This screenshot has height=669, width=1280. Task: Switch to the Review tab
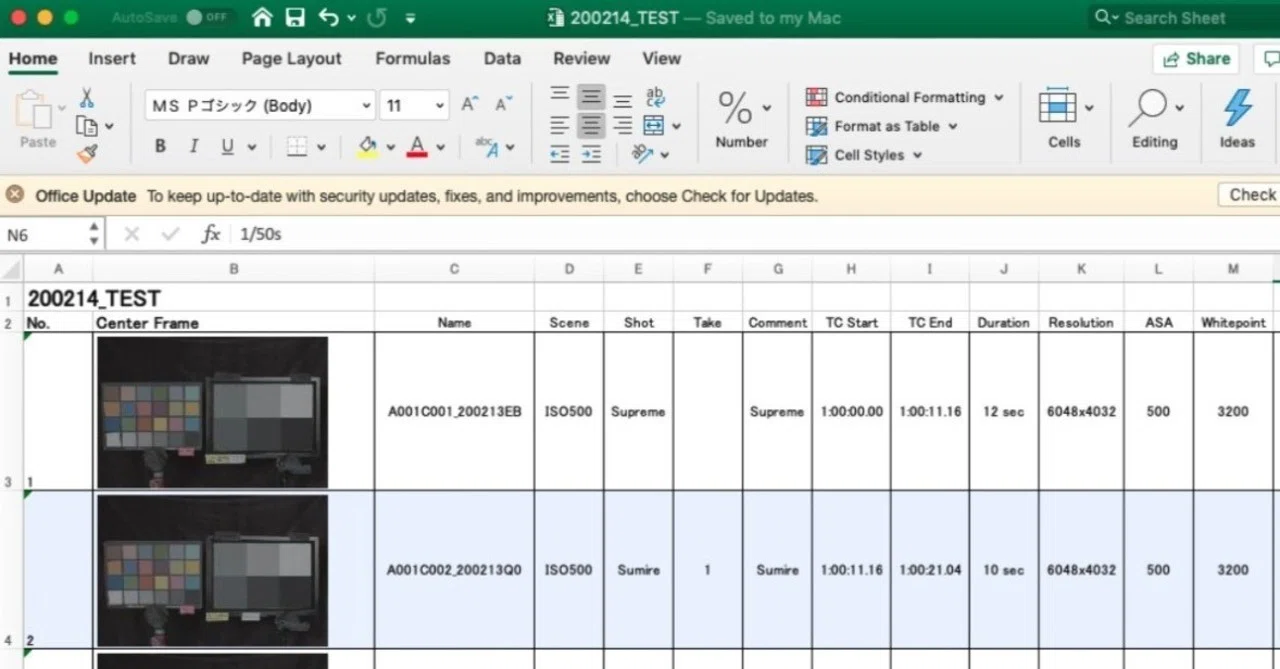point(581,58)
